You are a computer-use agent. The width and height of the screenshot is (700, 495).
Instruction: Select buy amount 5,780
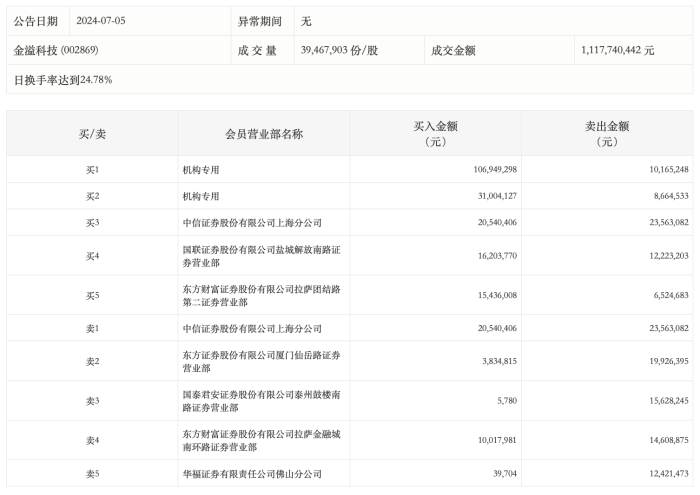point(507,401)
